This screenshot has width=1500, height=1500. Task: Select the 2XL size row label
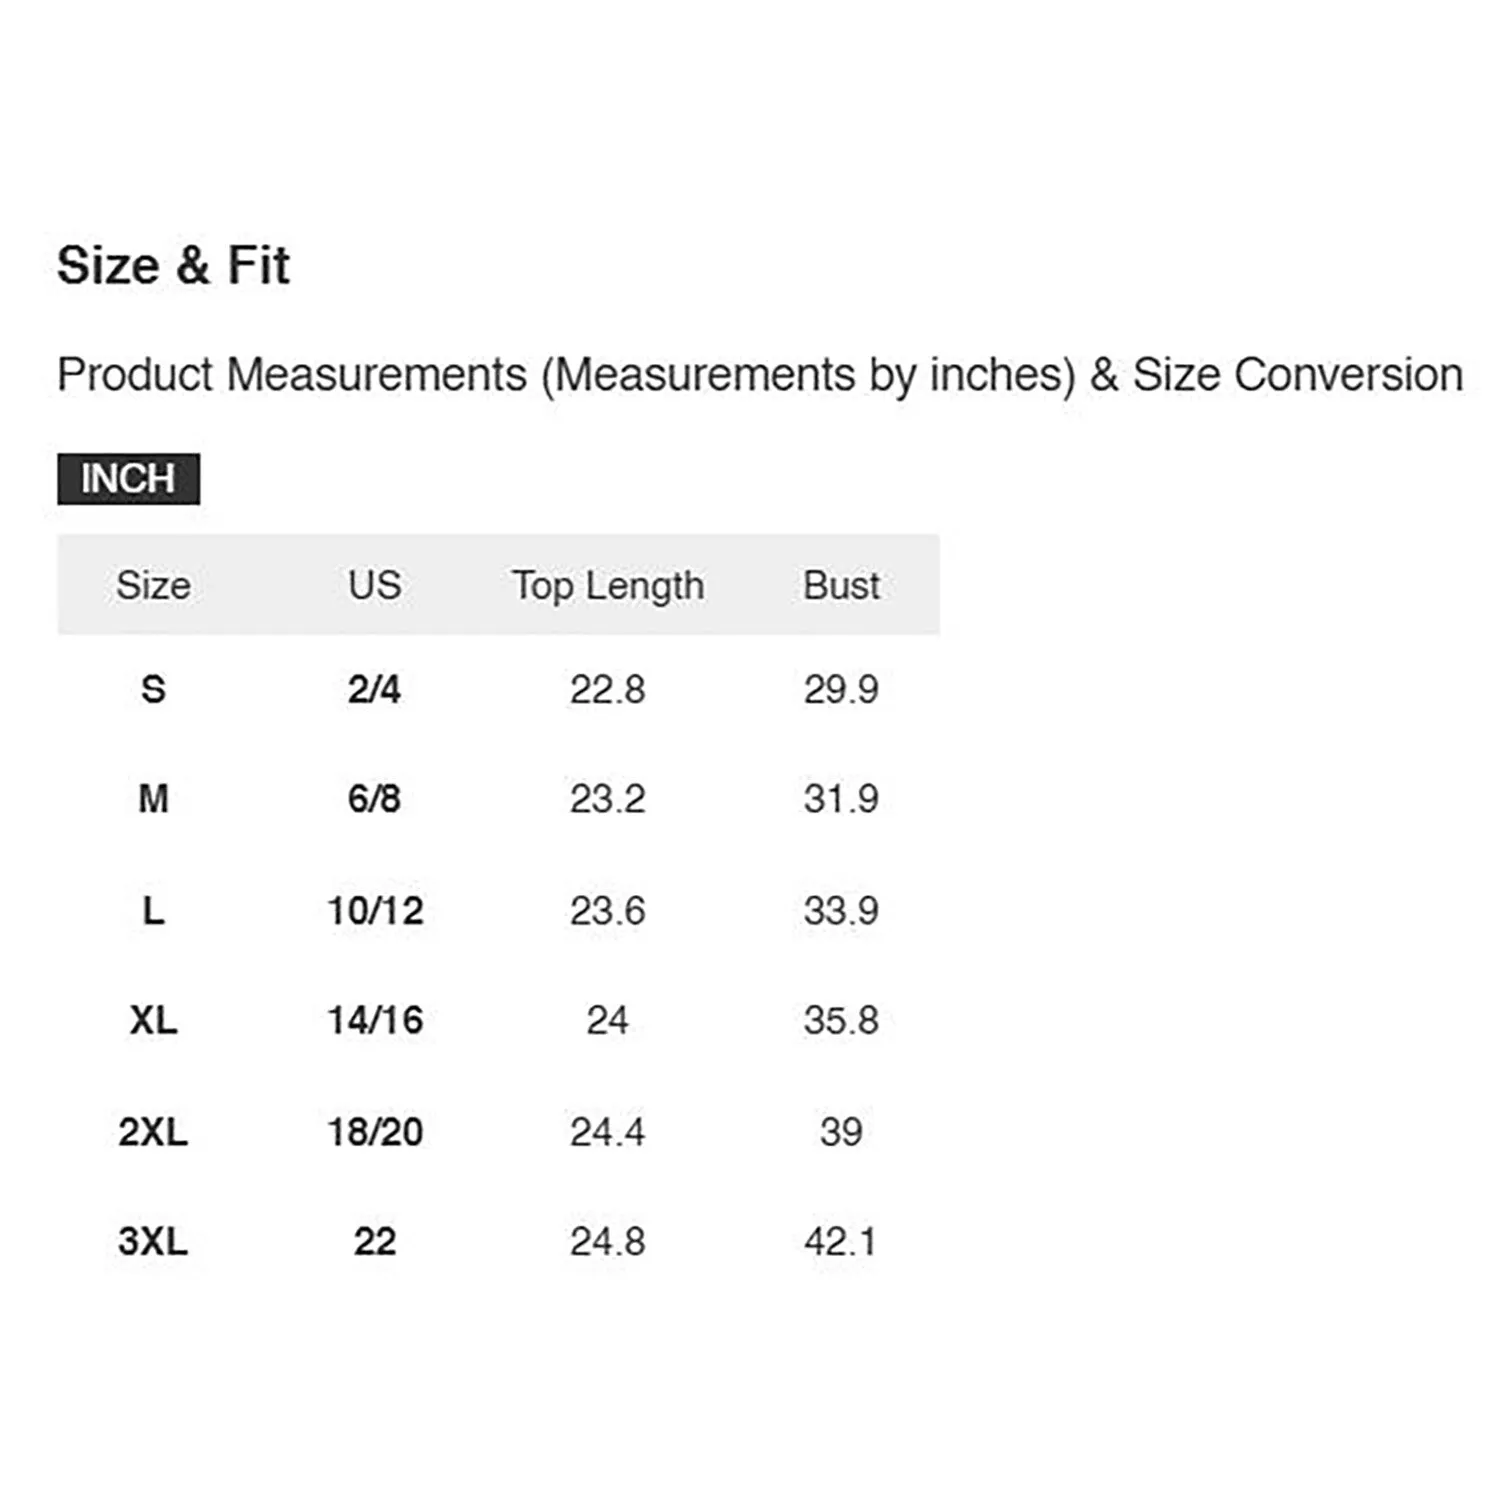153,1132
